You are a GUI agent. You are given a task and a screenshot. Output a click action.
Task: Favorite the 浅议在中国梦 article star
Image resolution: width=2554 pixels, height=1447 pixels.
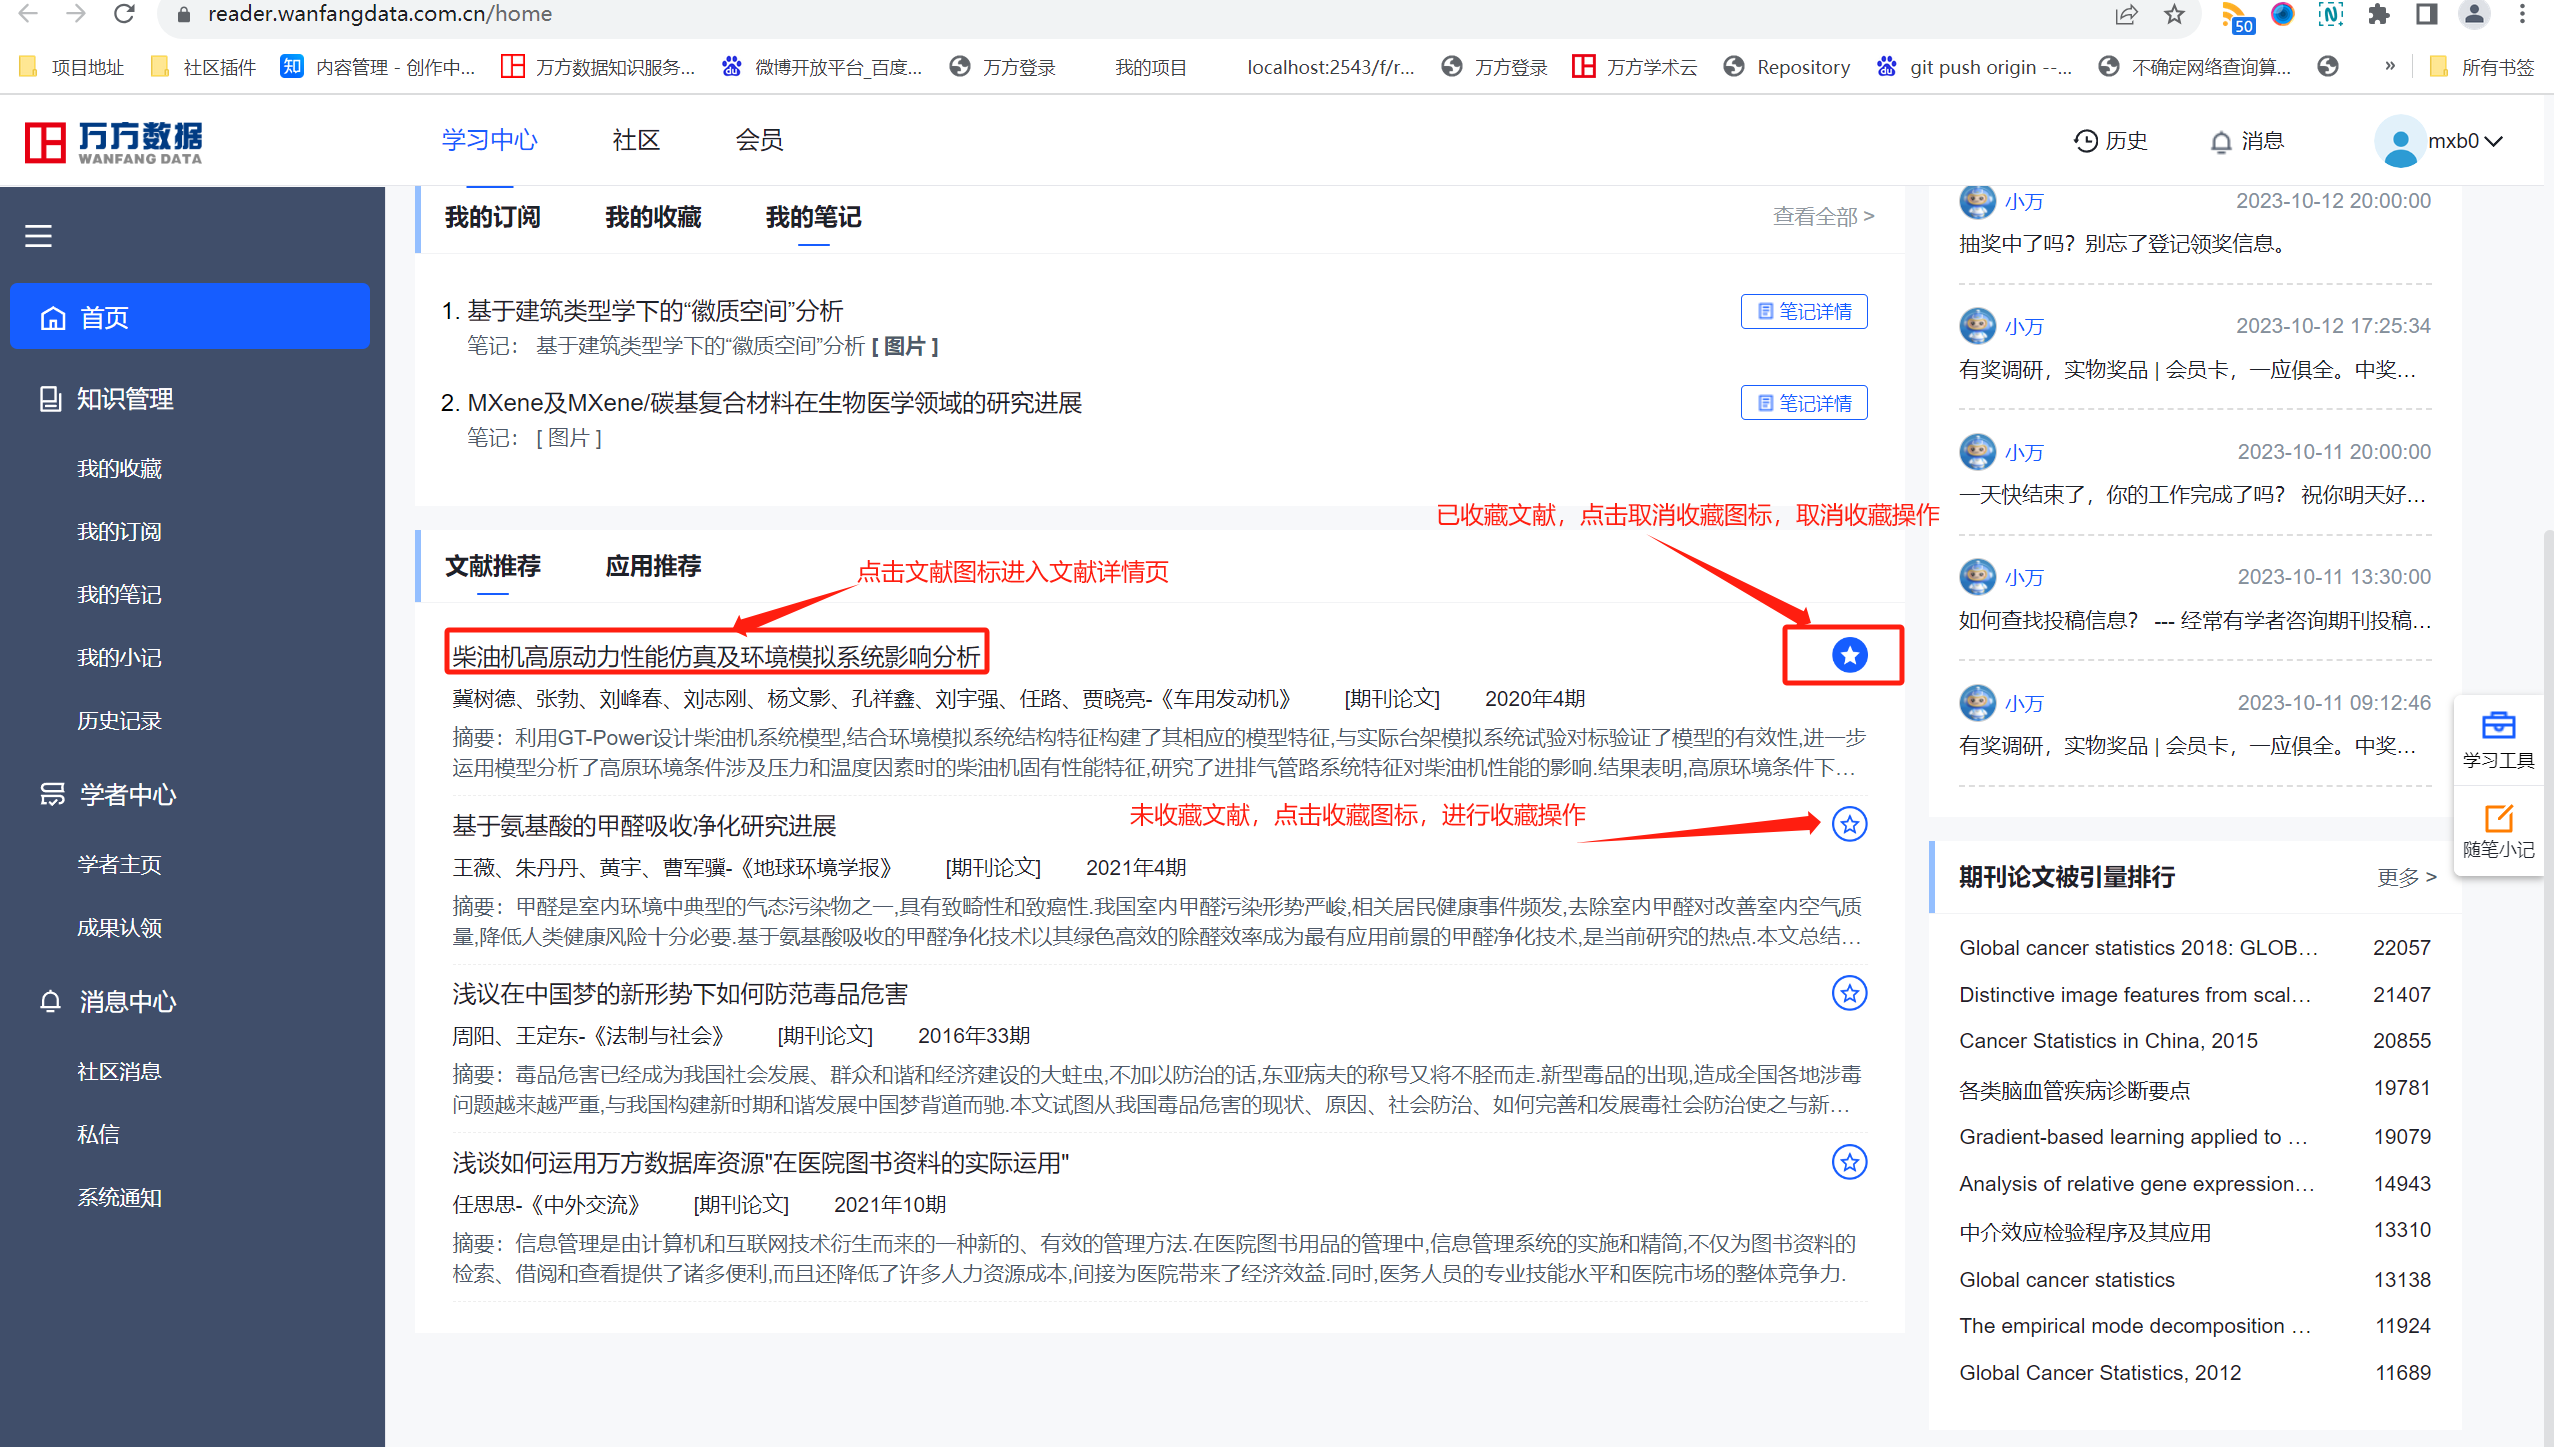point(1849,993)
